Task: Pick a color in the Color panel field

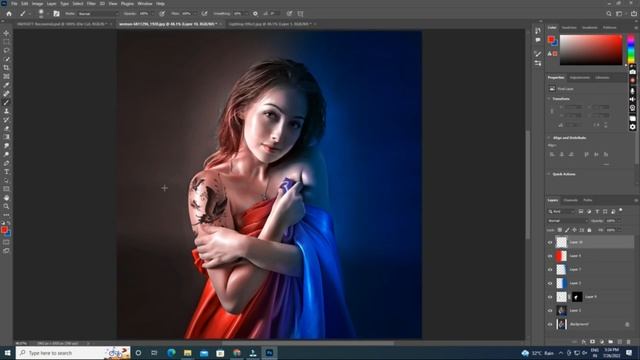Action: tap(591, 50)
